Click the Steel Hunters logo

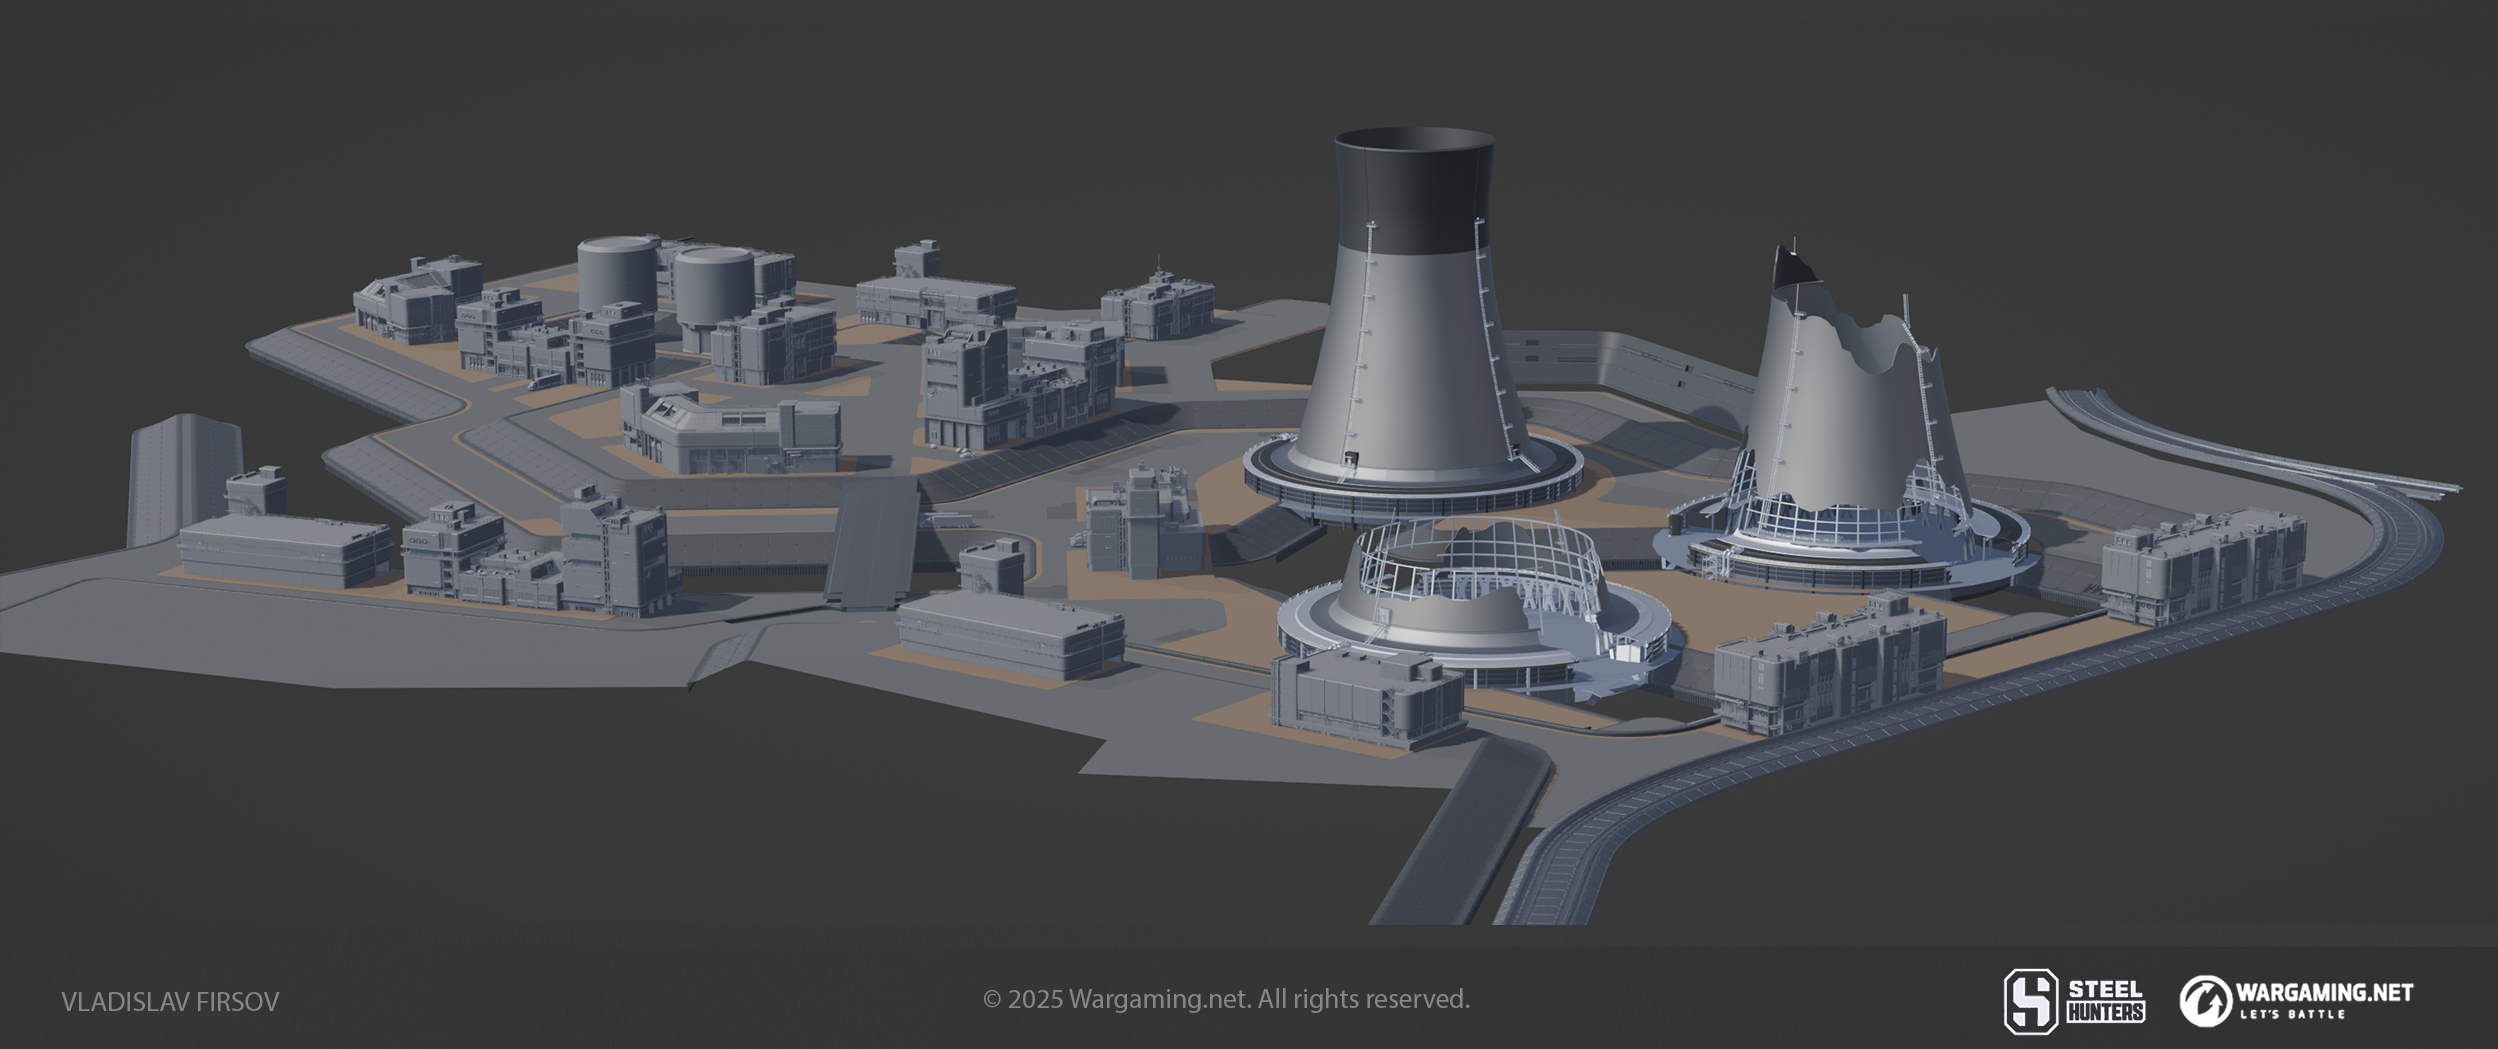click(x=2074, y=1001)
